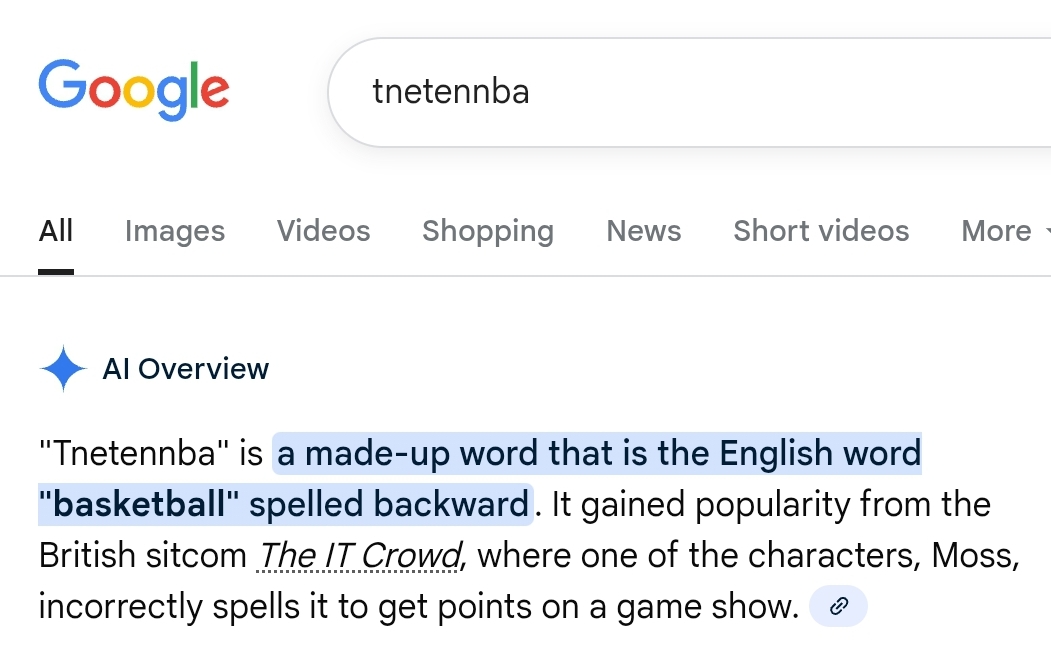Switch to the Images tab
The width and height of the screenshot is (1051, 646).
pyautogui.click(x=175, y=231)
